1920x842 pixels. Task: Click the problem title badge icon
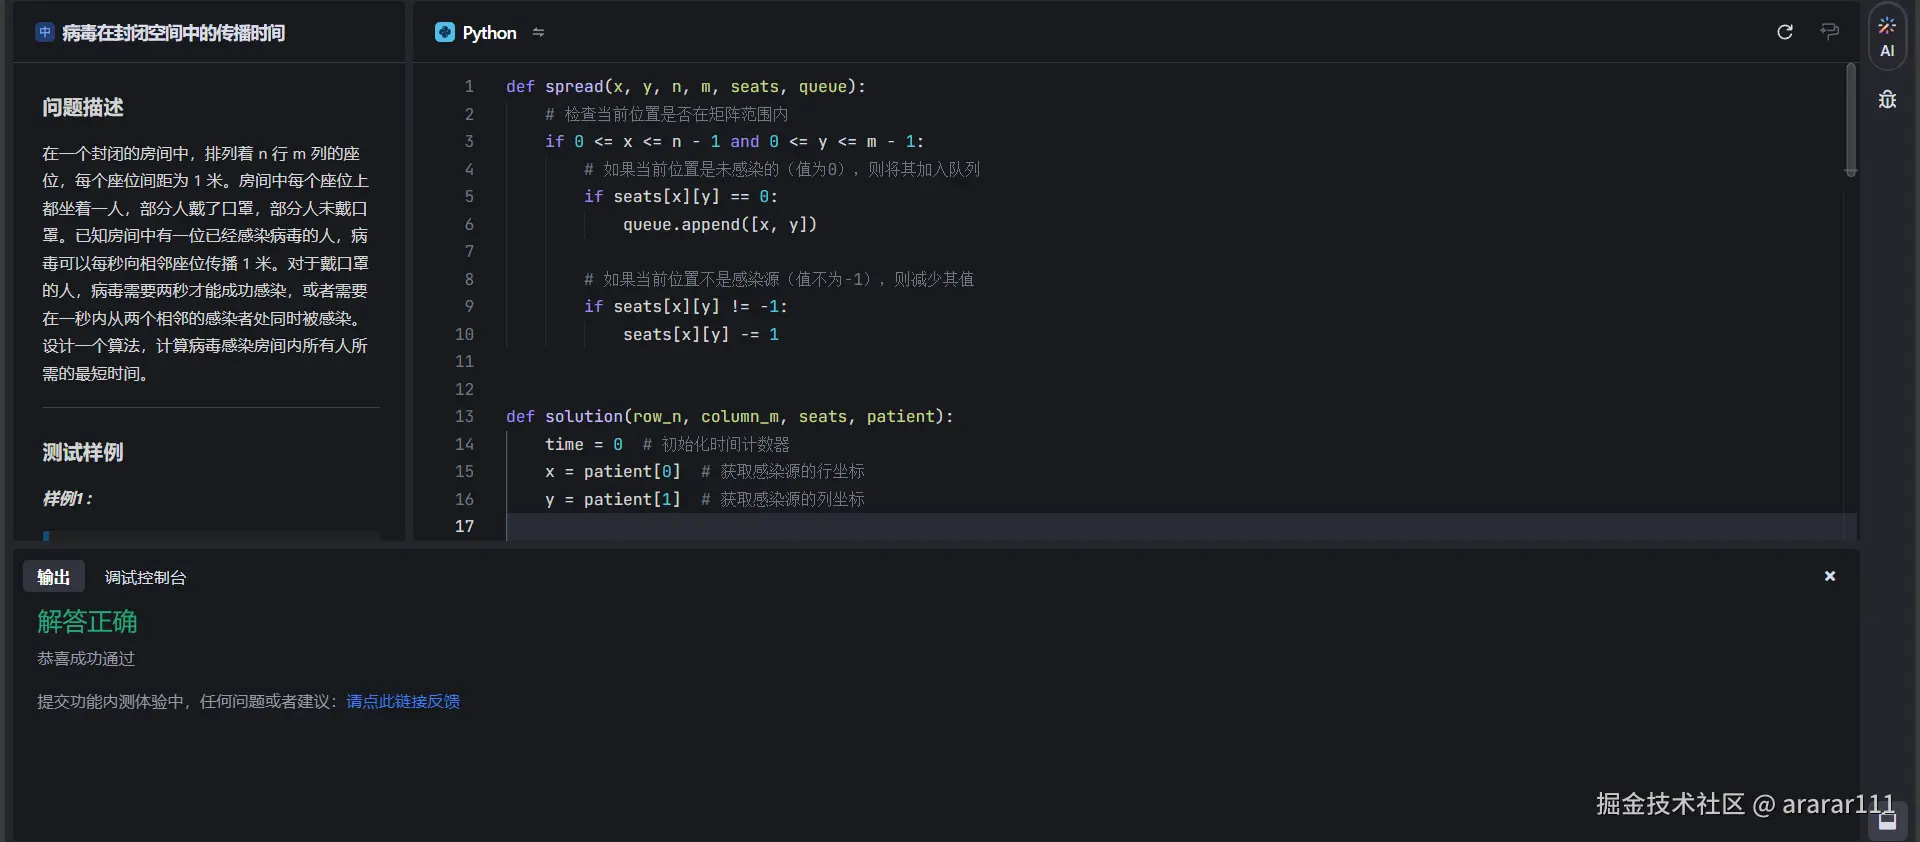[x=45, y=32]
